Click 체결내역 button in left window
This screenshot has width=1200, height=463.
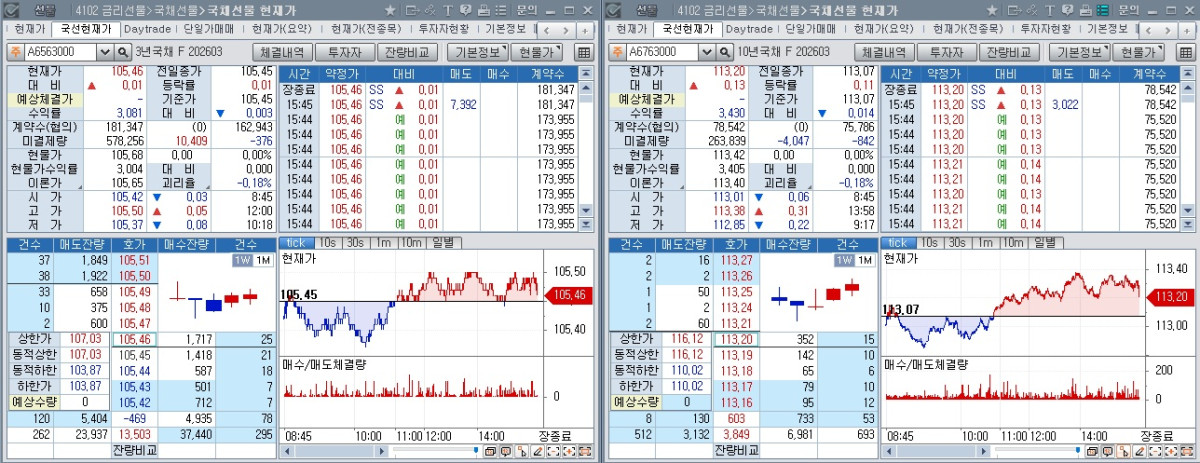pyautogui.click(x=284, y=52)
